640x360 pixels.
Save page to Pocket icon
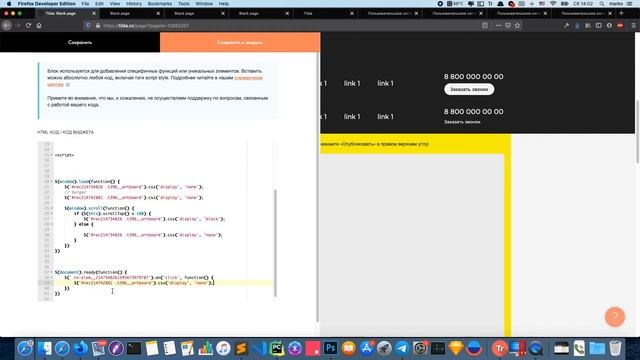508,25
